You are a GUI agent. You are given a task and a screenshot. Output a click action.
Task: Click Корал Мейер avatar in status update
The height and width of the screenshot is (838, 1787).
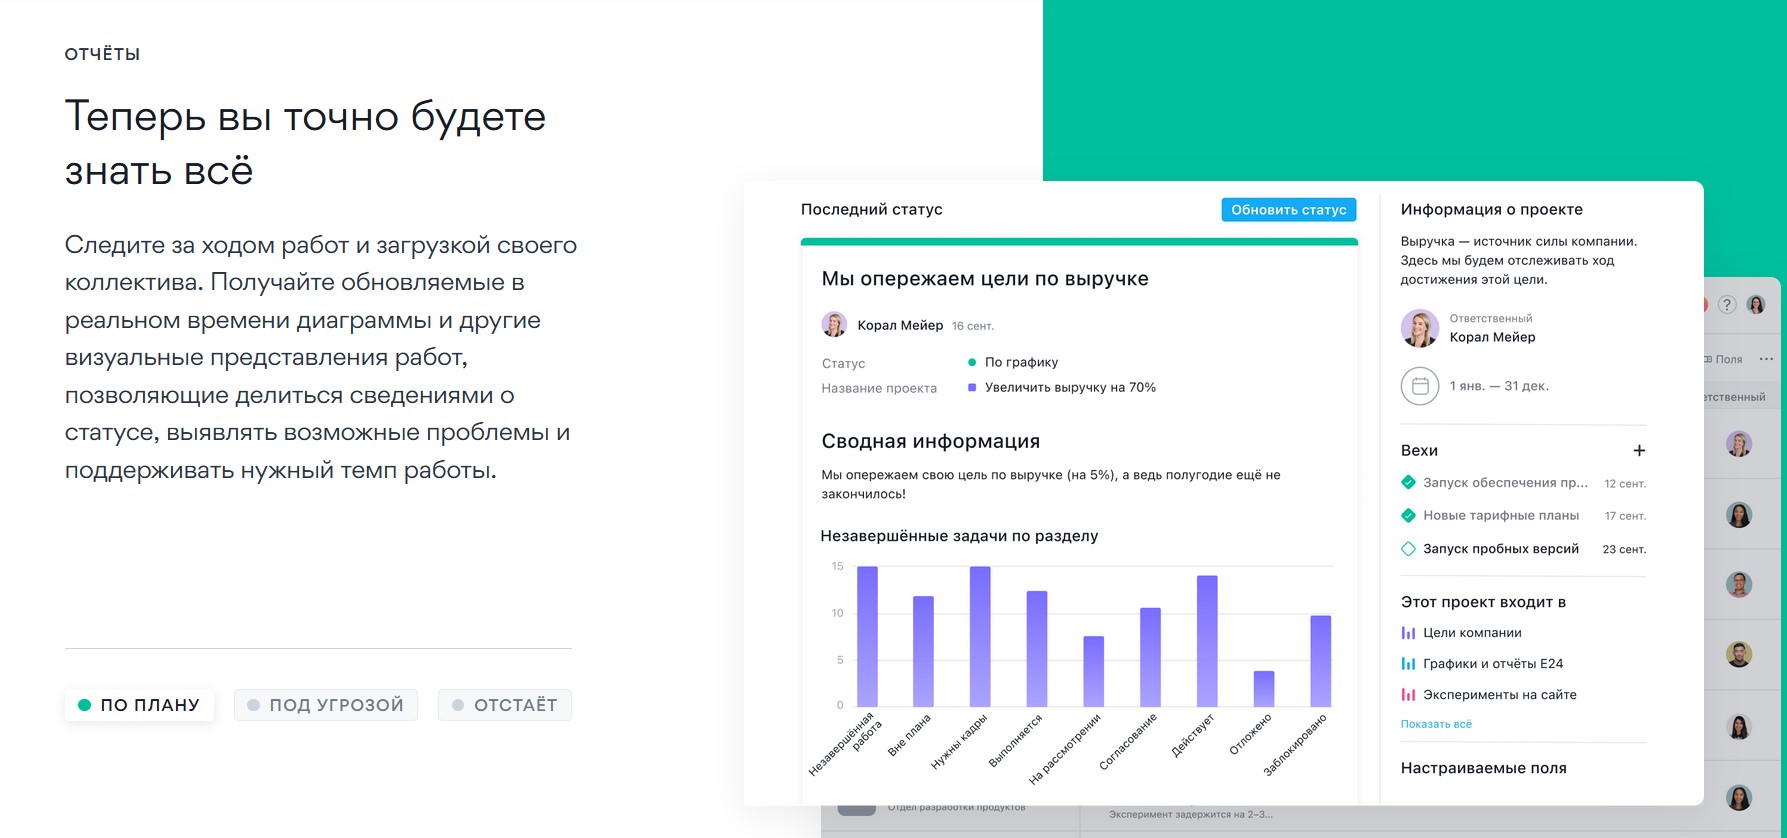pos(834,325)
